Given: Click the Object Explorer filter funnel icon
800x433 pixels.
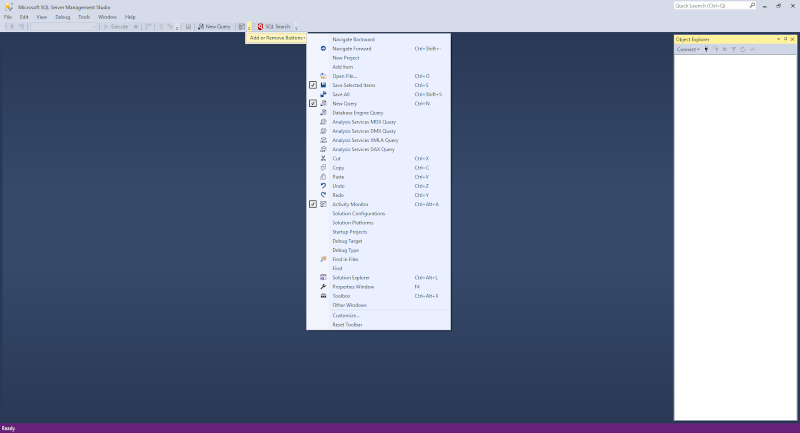Looking at the screenshot, I should coord(734,49).
